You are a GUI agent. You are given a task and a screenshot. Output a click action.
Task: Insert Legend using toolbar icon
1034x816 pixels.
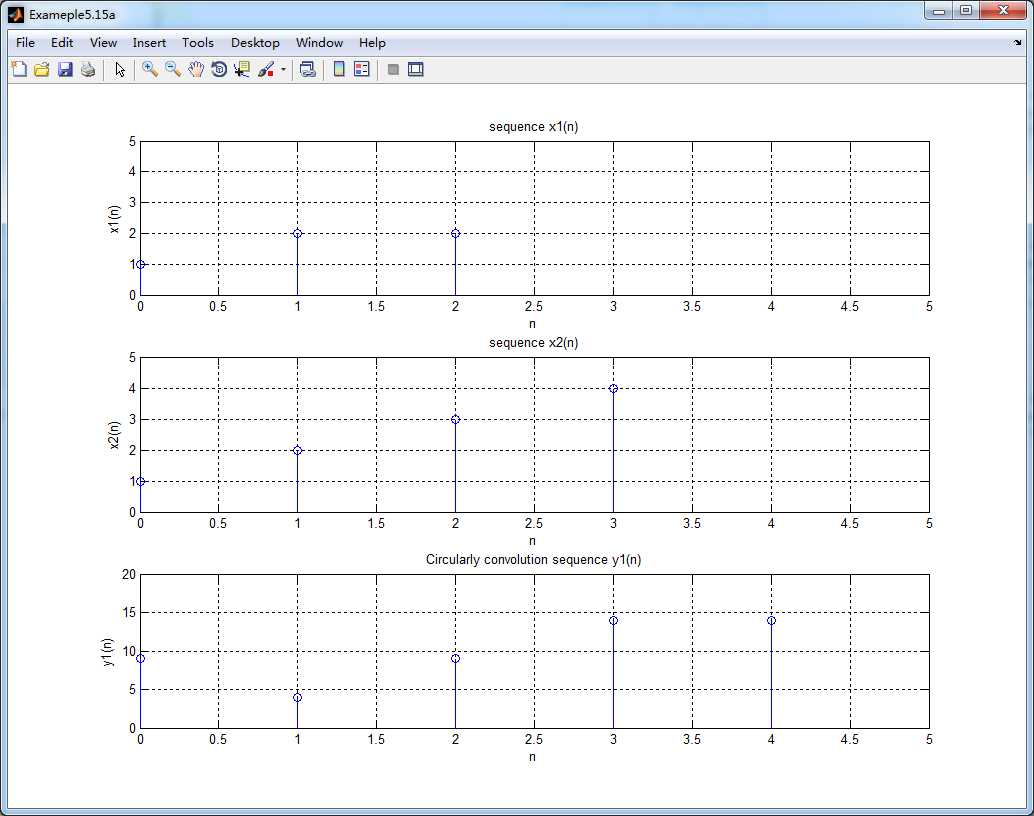point(362,69)
